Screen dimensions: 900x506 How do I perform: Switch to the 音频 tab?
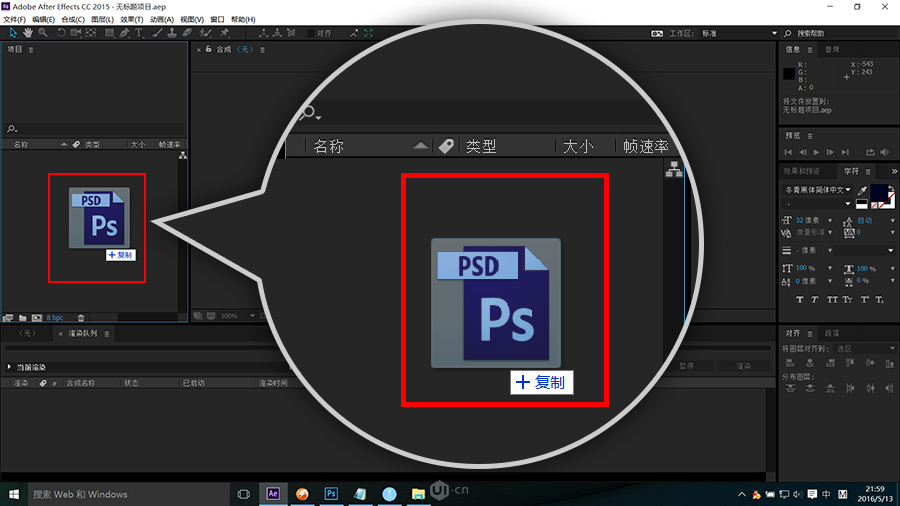[x=832, y=49]
